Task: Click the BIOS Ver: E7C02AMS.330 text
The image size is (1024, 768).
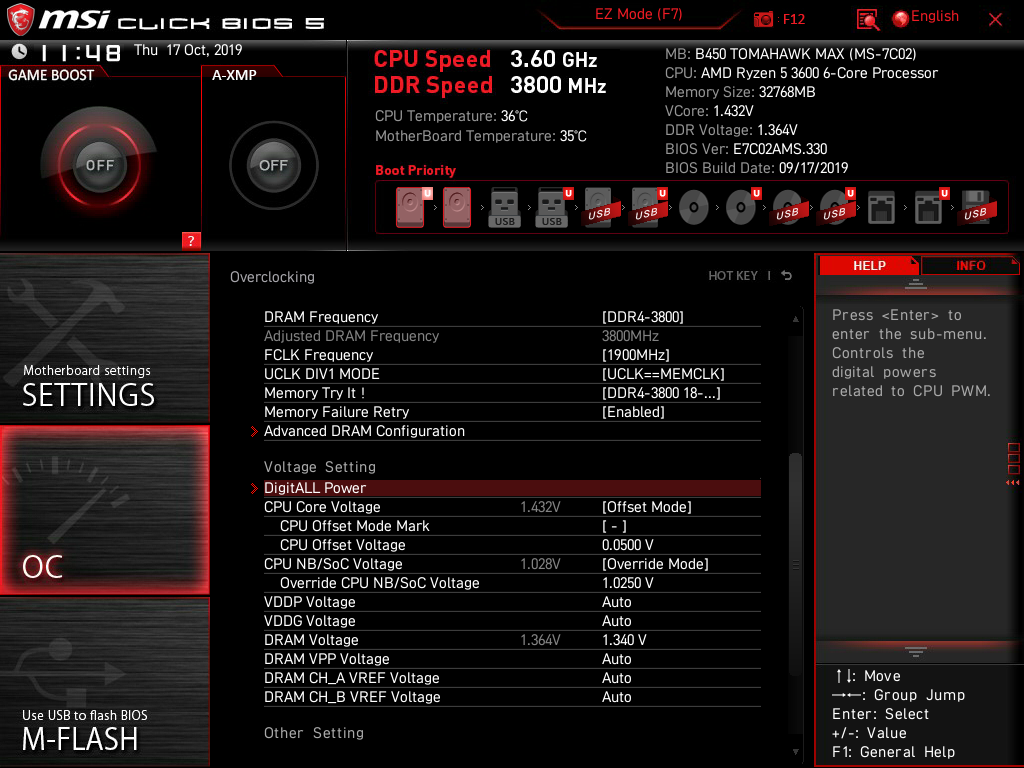Action: click(746, 149)
